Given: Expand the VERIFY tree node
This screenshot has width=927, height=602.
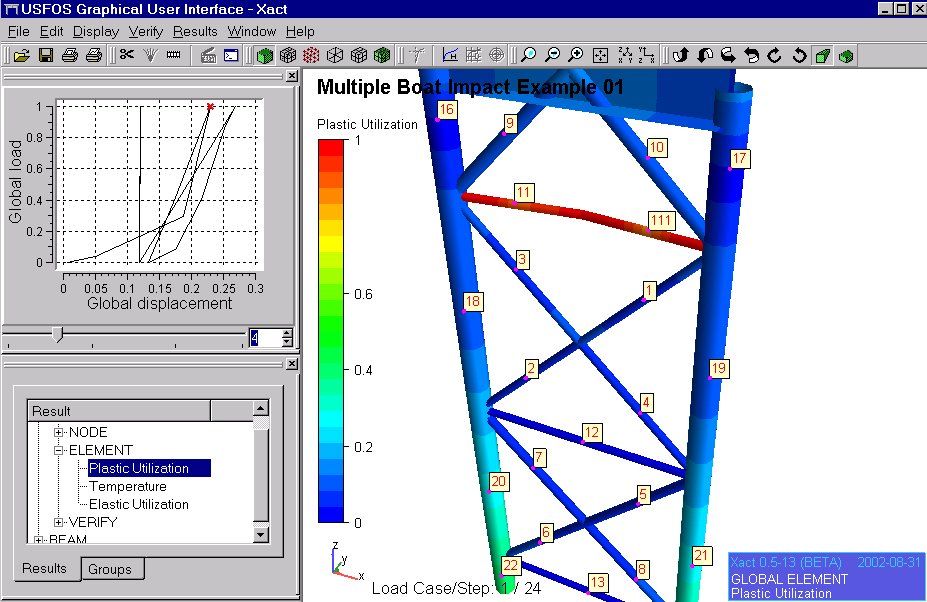Looking at the screenshot, I should 59,522.
